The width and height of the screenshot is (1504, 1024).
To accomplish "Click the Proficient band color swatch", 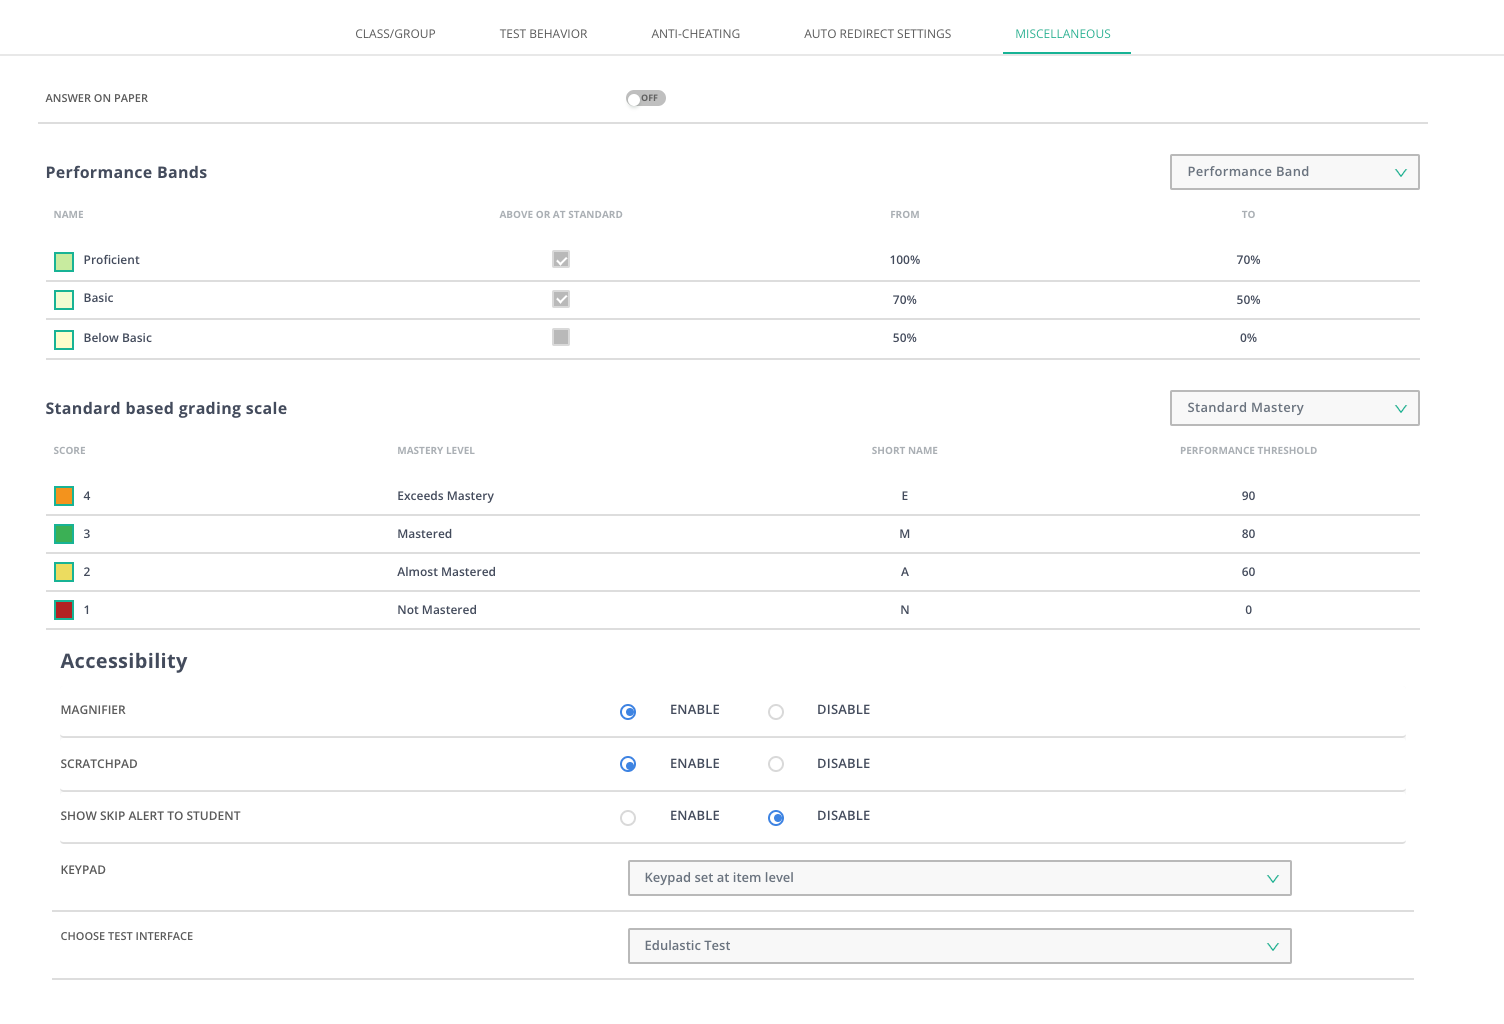I will click(x=64, y=262).
